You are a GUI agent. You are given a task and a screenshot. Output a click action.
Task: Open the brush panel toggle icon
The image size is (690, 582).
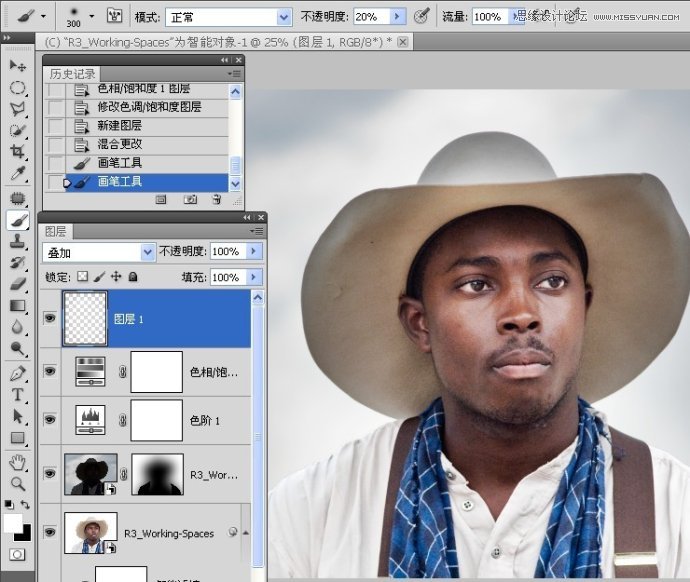click(x=115, y=16)
